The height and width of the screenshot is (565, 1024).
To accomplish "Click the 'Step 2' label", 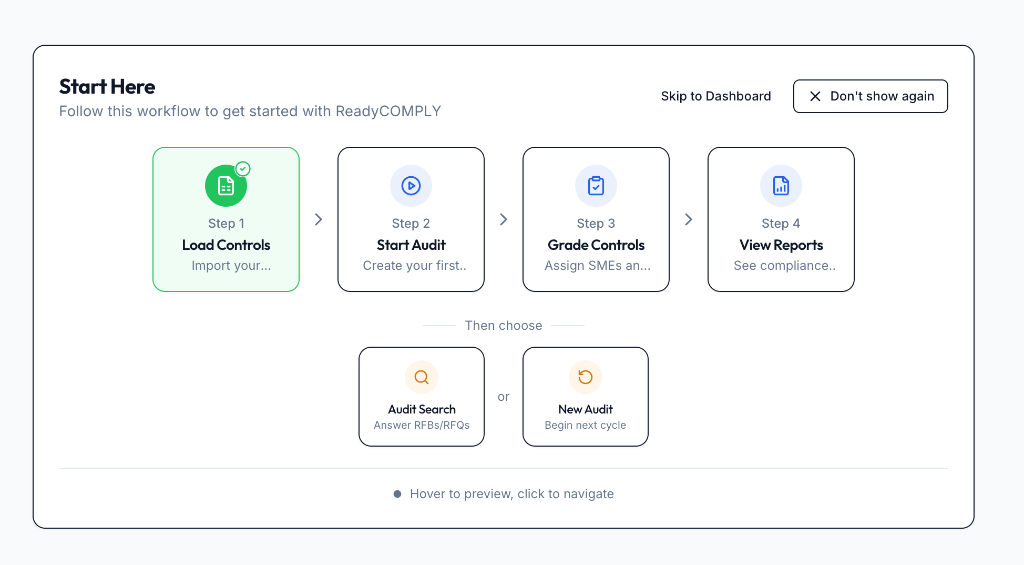I will (x=411, y=223).
